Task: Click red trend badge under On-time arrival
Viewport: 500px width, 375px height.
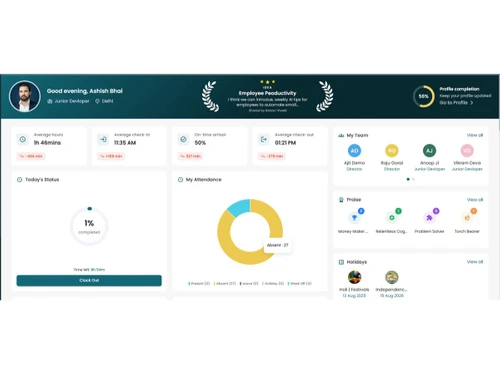Action: [x=191, y=156]
